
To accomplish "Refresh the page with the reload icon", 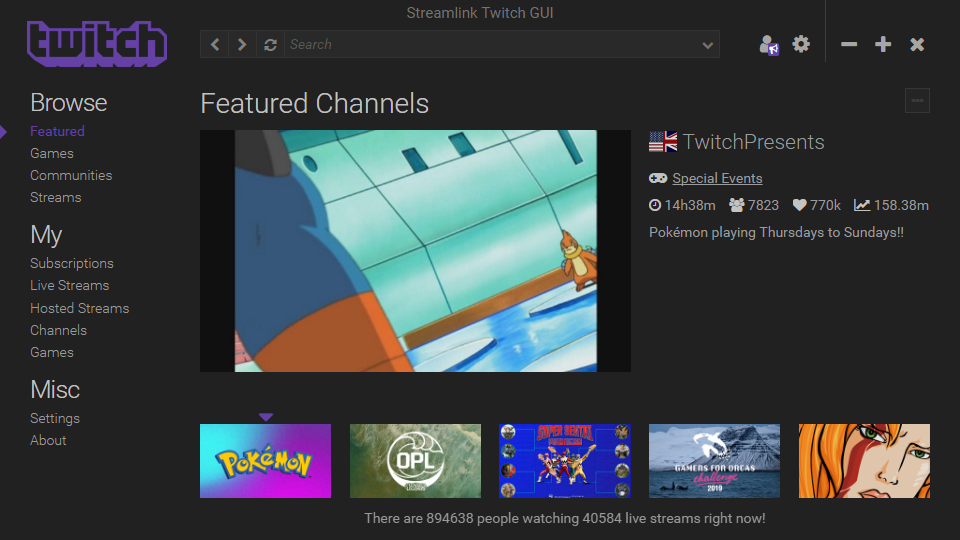I will point(270,45).
